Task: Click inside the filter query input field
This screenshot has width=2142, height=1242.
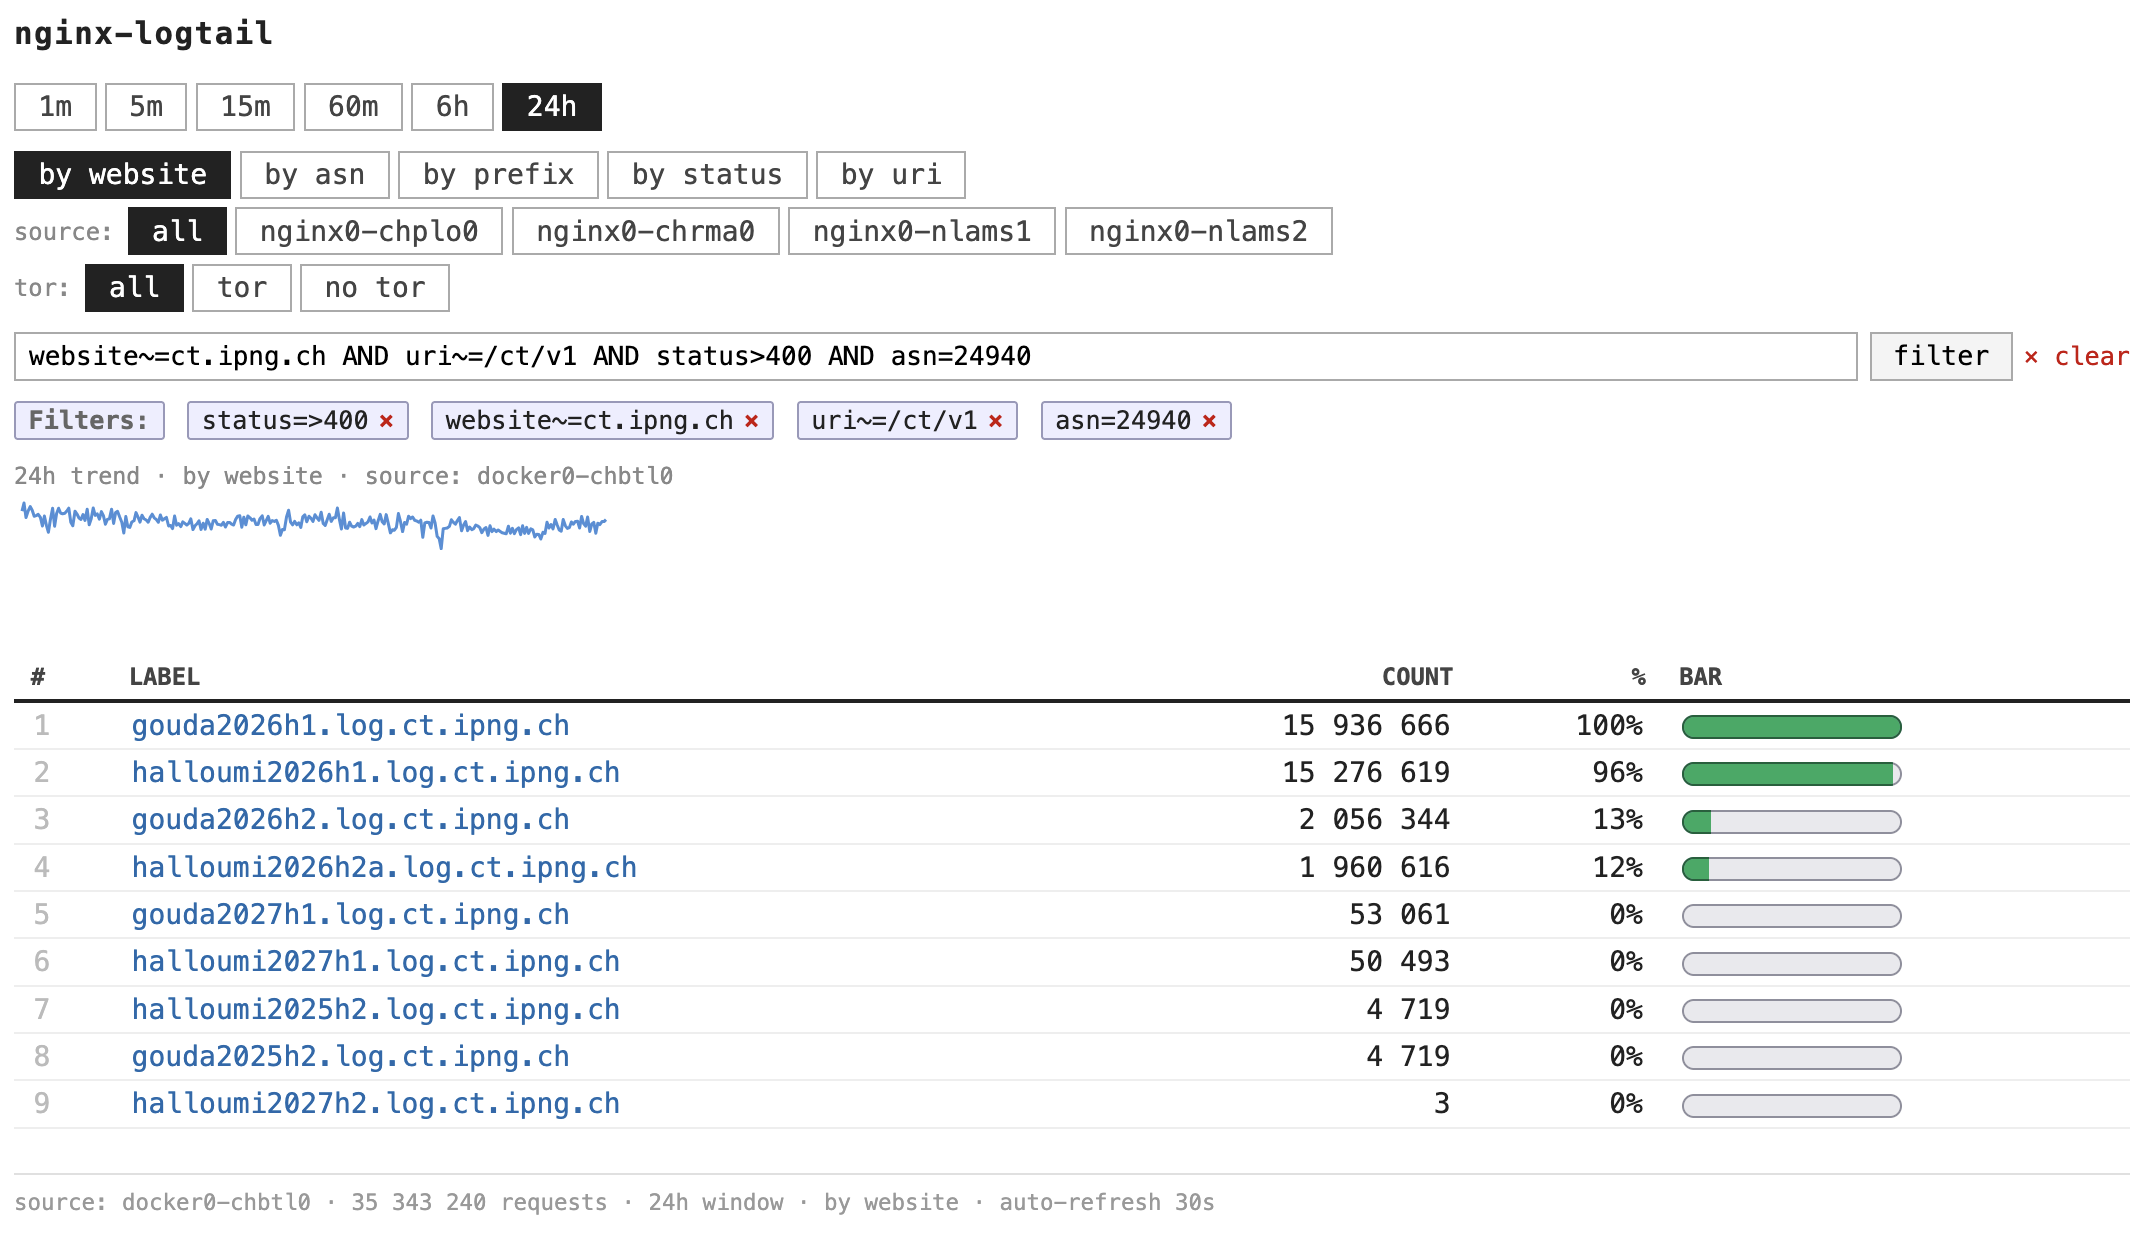Action: click(x=900, y=355)
